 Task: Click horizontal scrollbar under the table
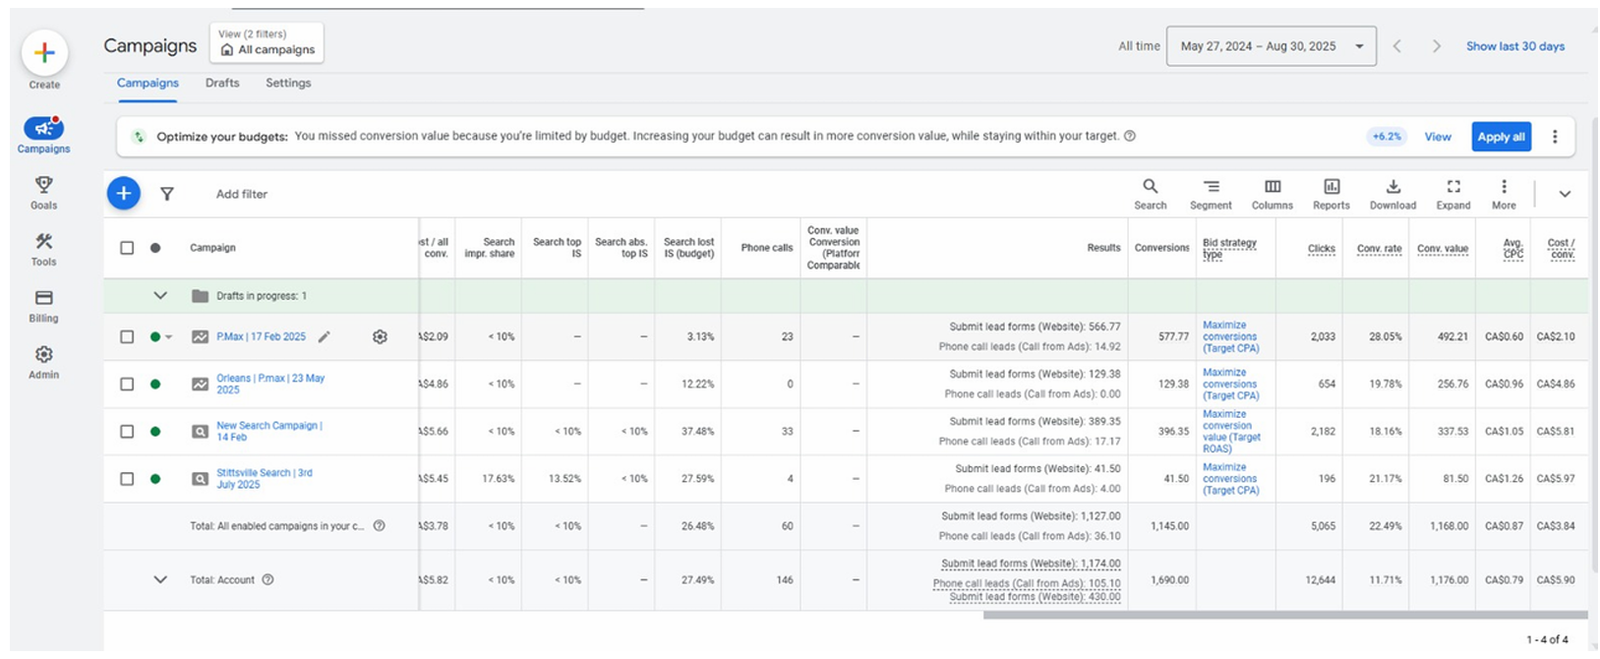[x=1285, y=615]
